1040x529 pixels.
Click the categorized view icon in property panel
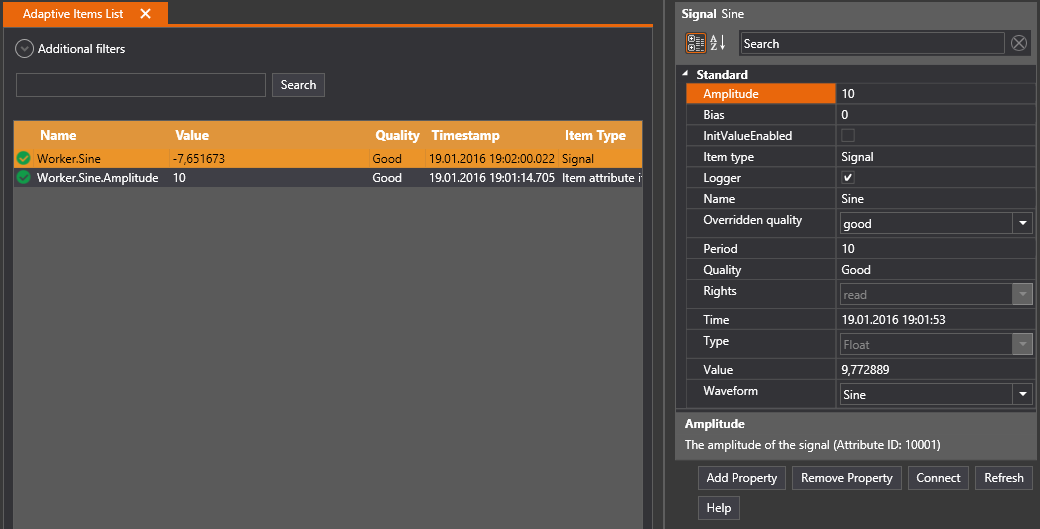(695, 43)
